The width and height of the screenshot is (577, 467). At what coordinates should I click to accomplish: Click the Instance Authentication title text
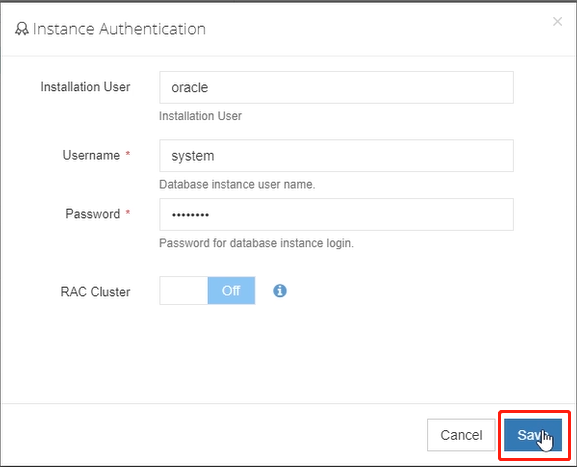tap(119, 29)
